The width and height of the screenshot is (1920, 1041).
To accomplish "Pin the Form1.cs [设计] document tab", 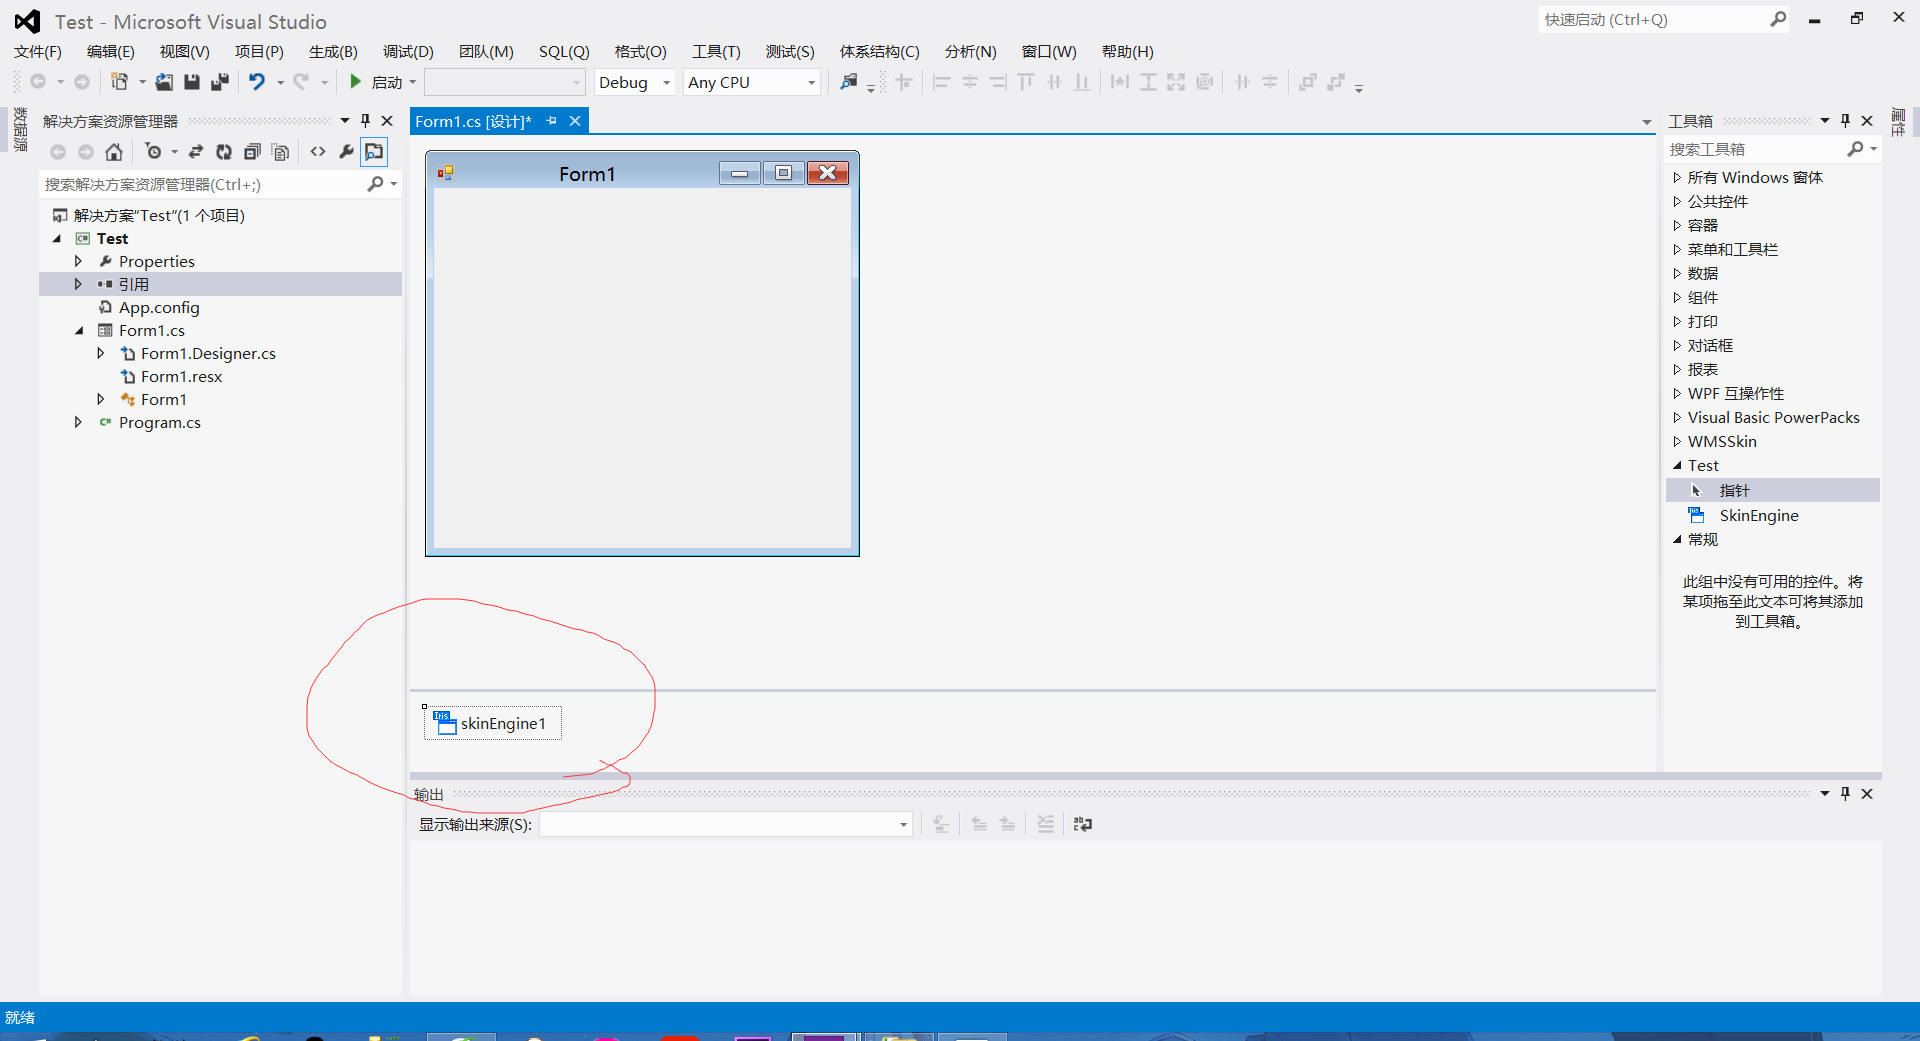I will [552, 121].
